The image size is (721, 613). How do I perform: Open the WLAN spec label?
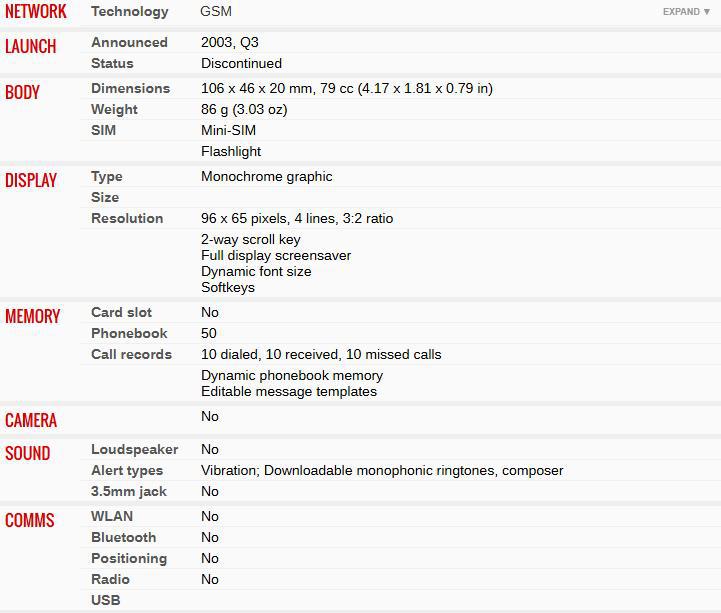[x=111, y=517]
